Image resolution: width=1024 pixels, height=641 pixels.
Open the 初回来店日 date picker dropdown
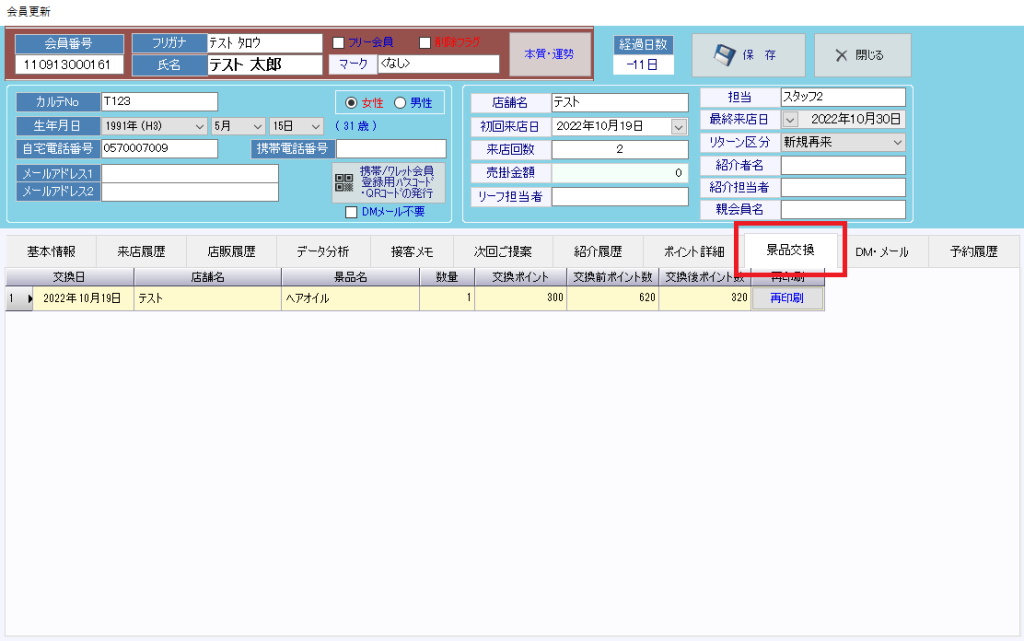tap(679, 127)
